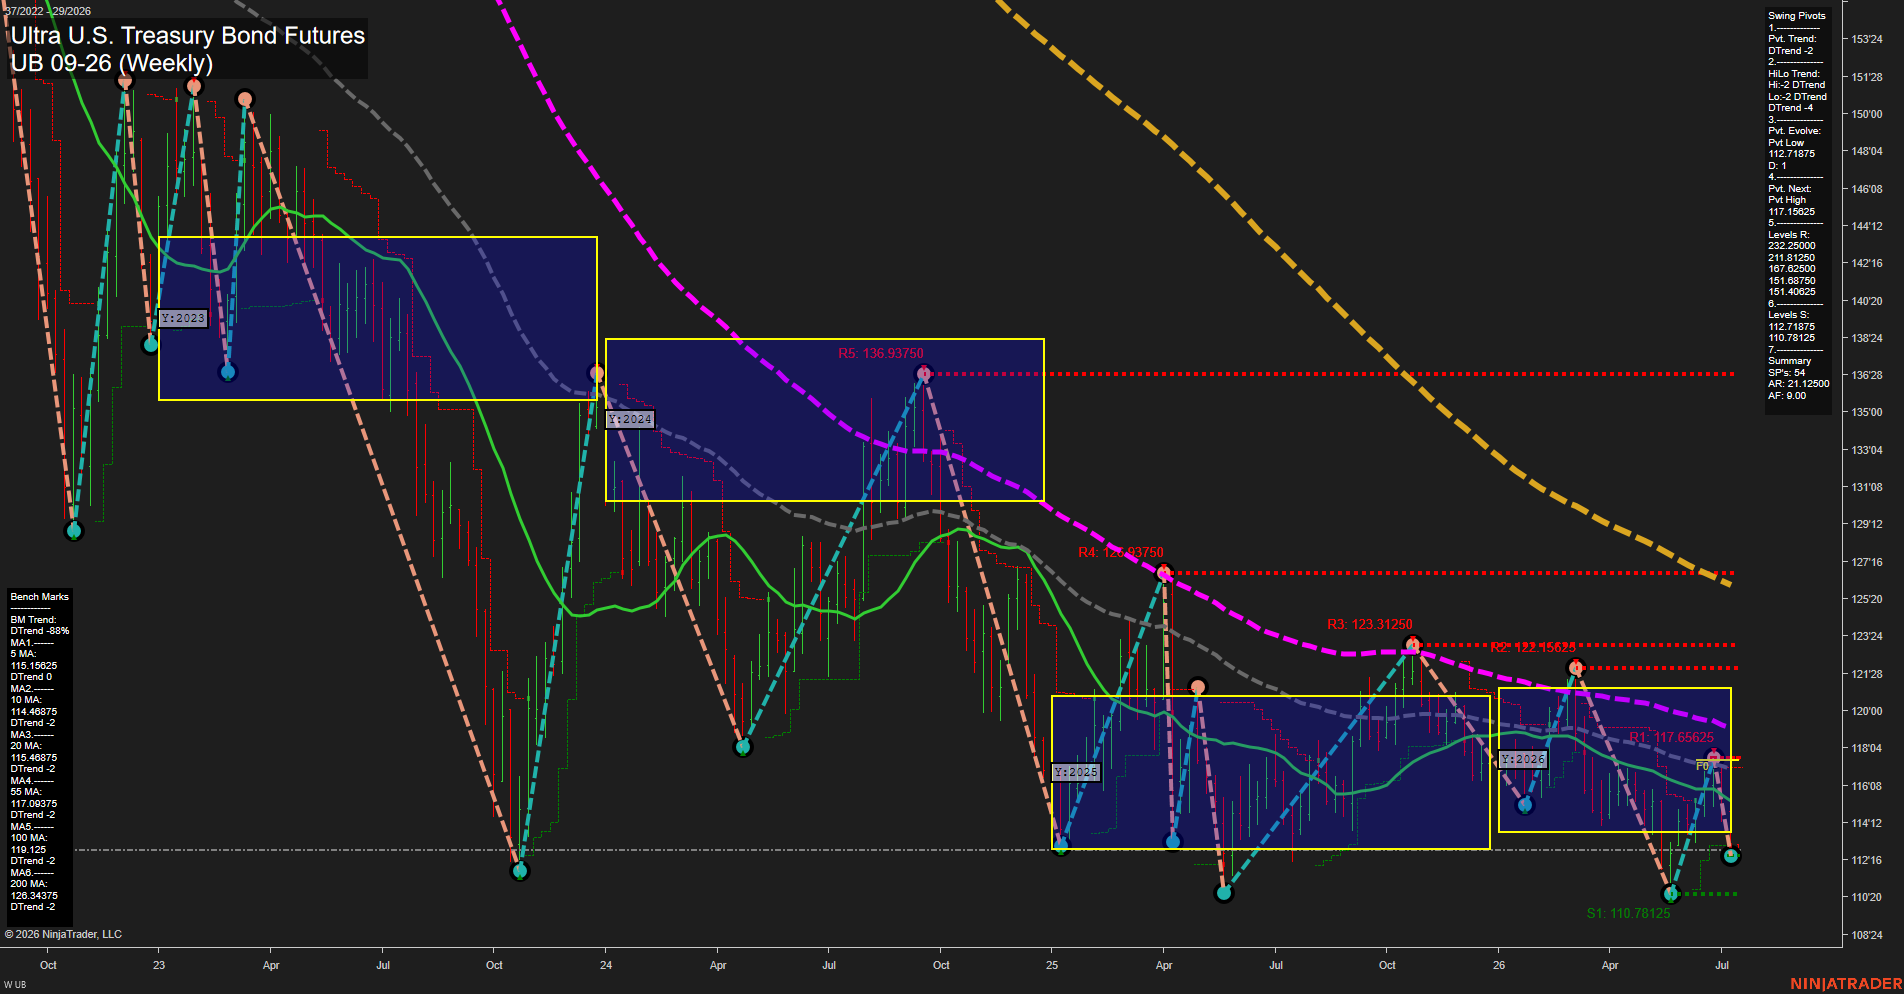
Task: Select the 100 MA value 119.125
Action: (x=29, y=850)
